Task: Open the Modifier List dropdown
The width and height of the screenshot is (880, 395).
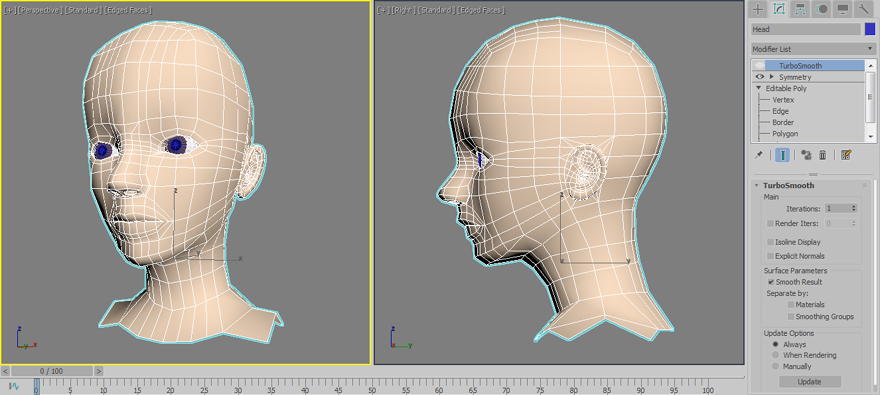Action: pos(813,49)
